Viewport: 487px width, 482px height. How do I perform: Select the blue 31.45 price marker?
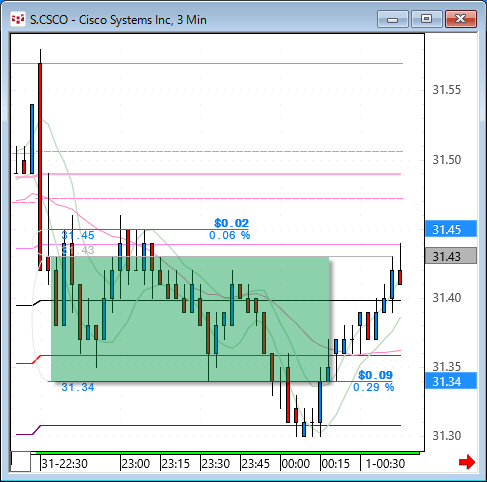451,229
